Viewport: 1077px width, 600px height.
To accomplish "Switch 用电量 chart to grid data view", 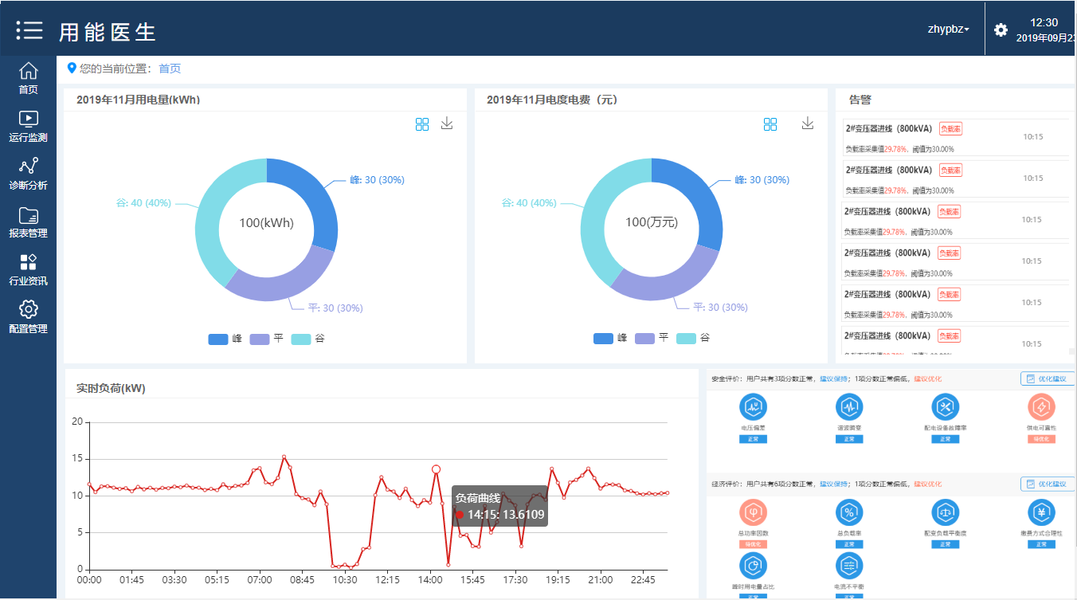I will [x=422, y=124].
